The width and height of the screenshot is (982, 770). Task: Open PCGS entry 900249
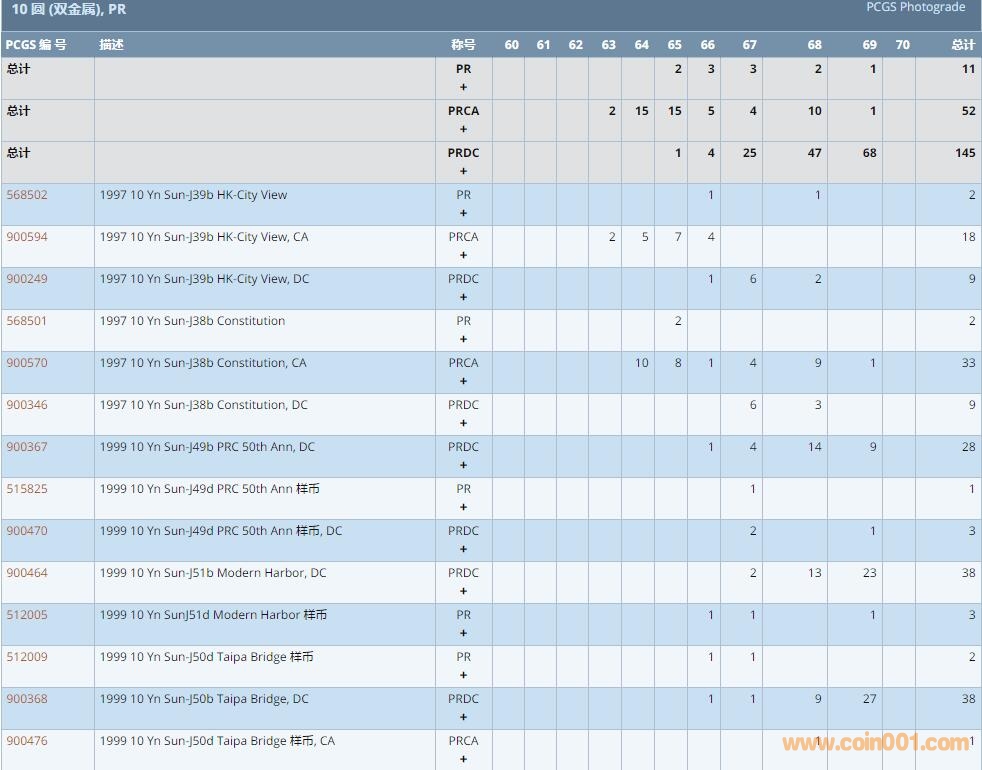tap(27, 279)
